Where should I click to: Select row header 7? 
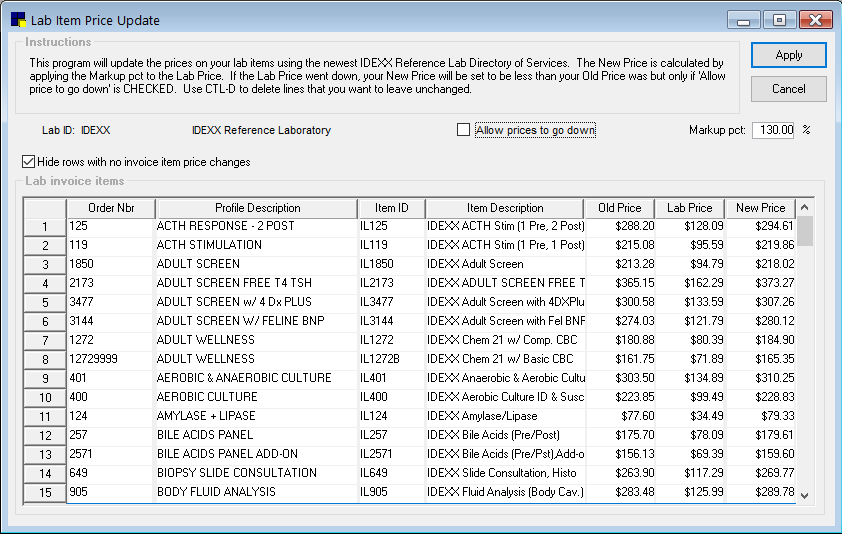45,341
